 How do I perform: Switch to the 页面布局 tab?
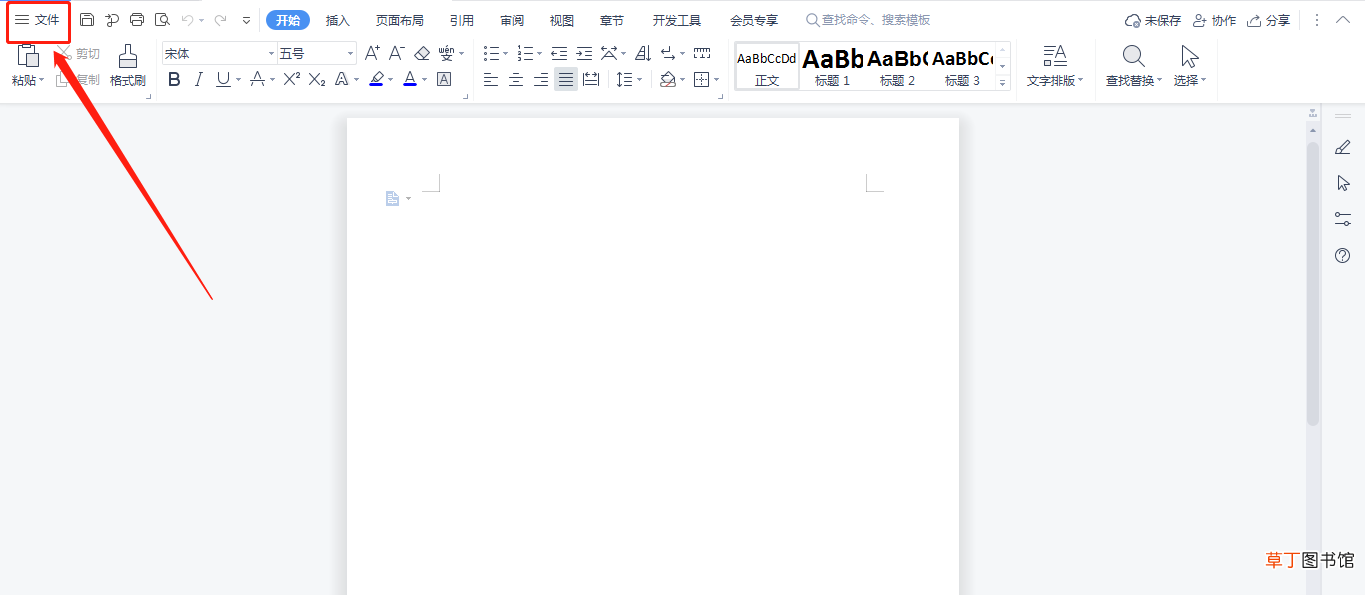400,20
